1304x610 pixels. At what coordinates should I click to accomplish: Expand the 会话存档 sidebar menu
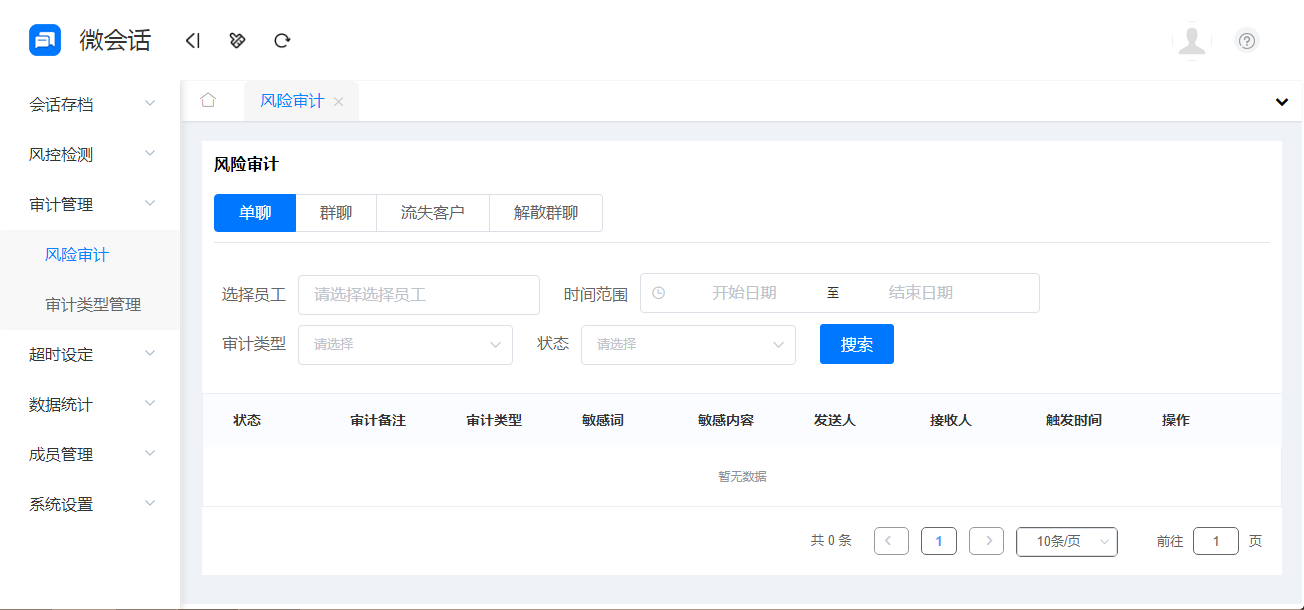[x=88, y=103]
